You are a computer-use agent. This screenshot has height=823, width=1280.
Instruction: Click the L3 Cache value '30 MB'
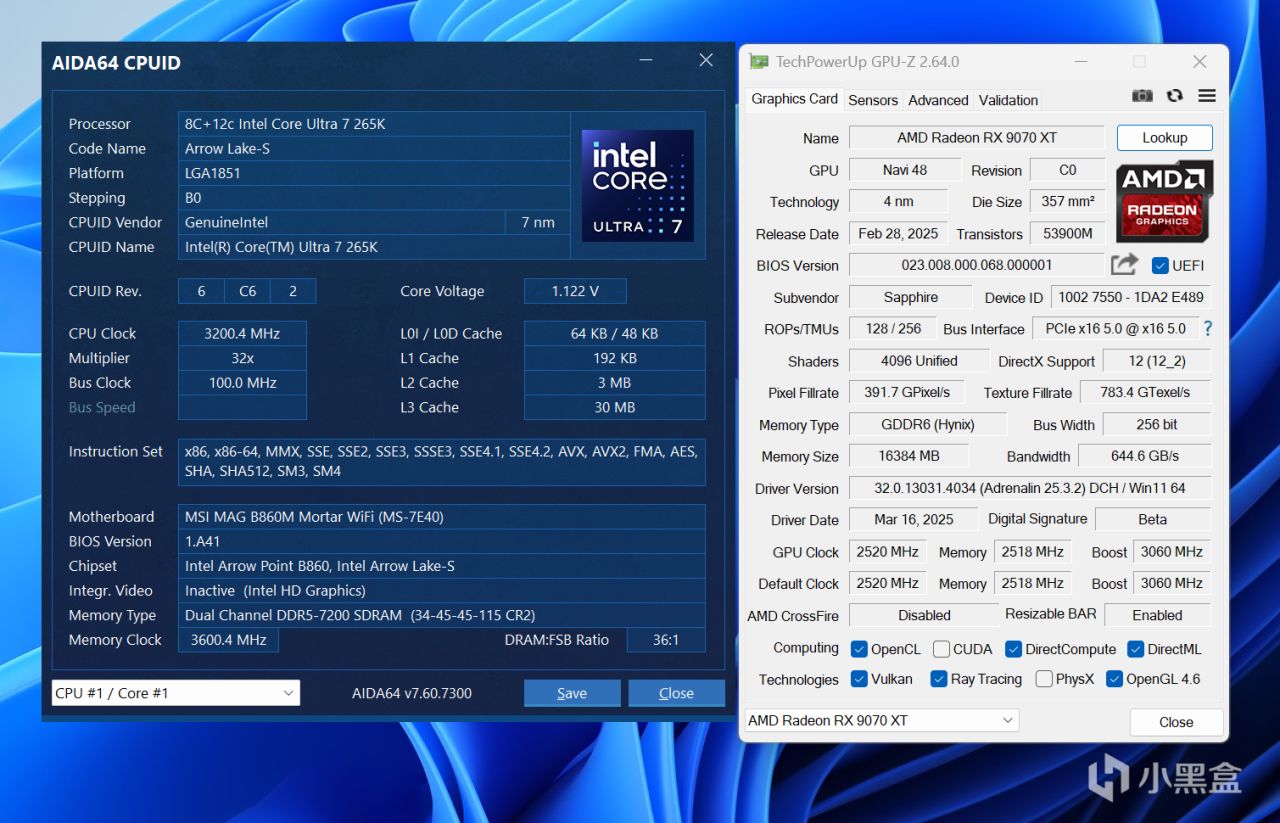pyautogui.click(x=615, y=407)
